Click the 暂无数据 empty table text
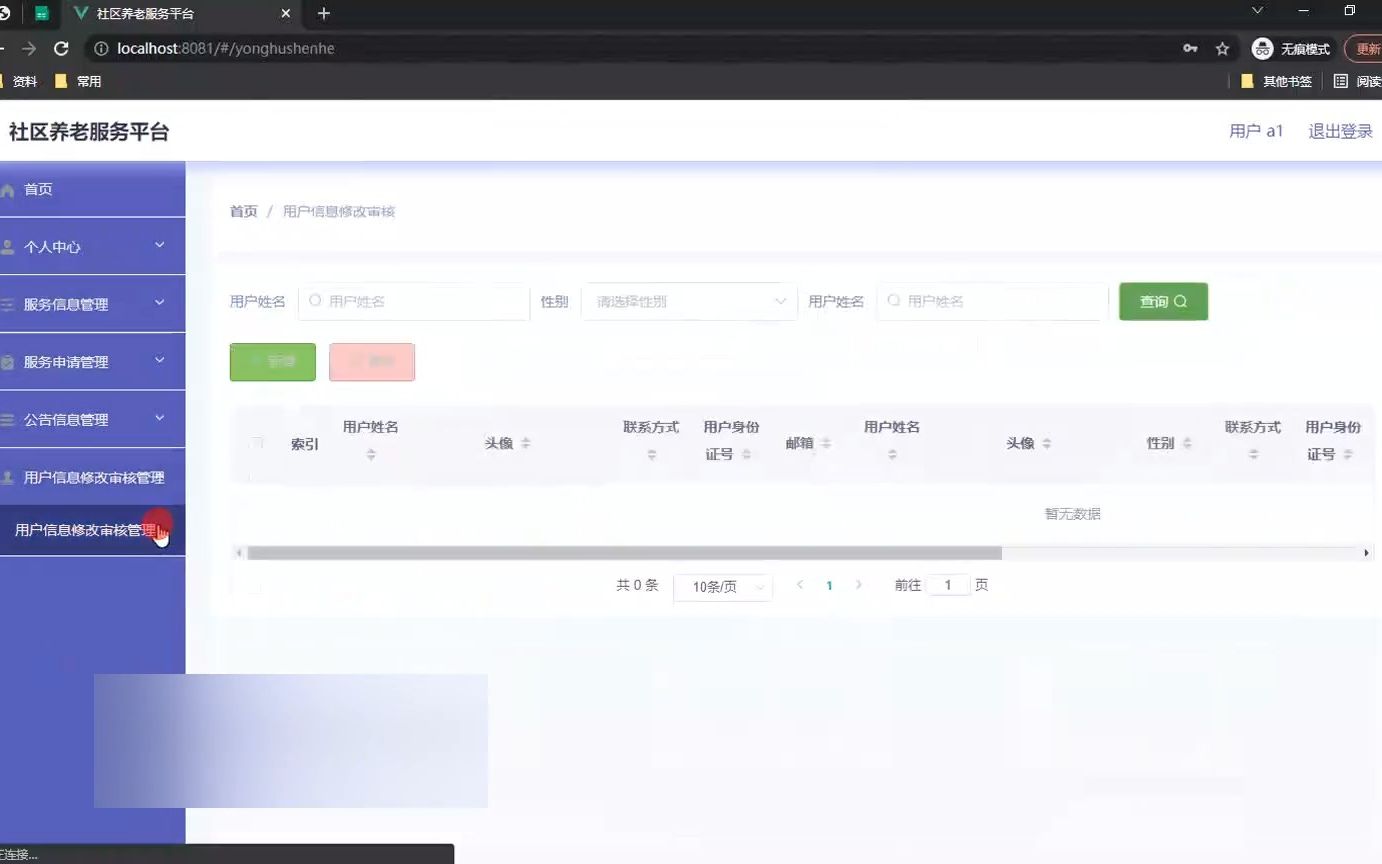1382x864 pixels. tap(1073, 514)
